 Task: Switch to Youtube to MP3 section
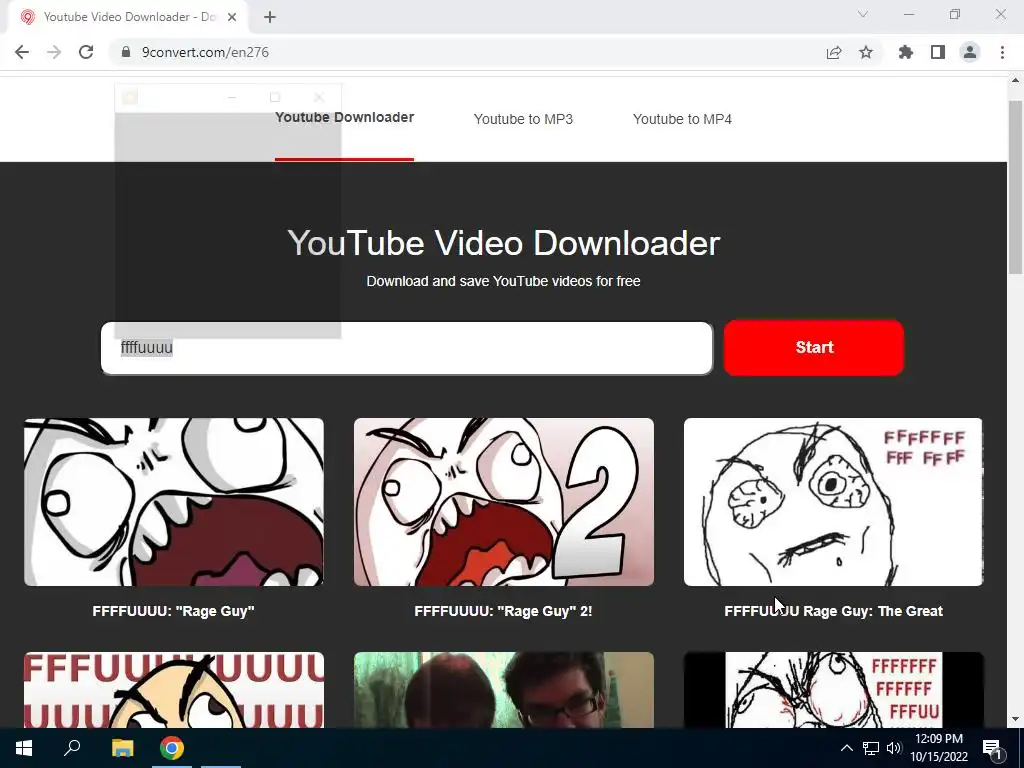point(523,119)
